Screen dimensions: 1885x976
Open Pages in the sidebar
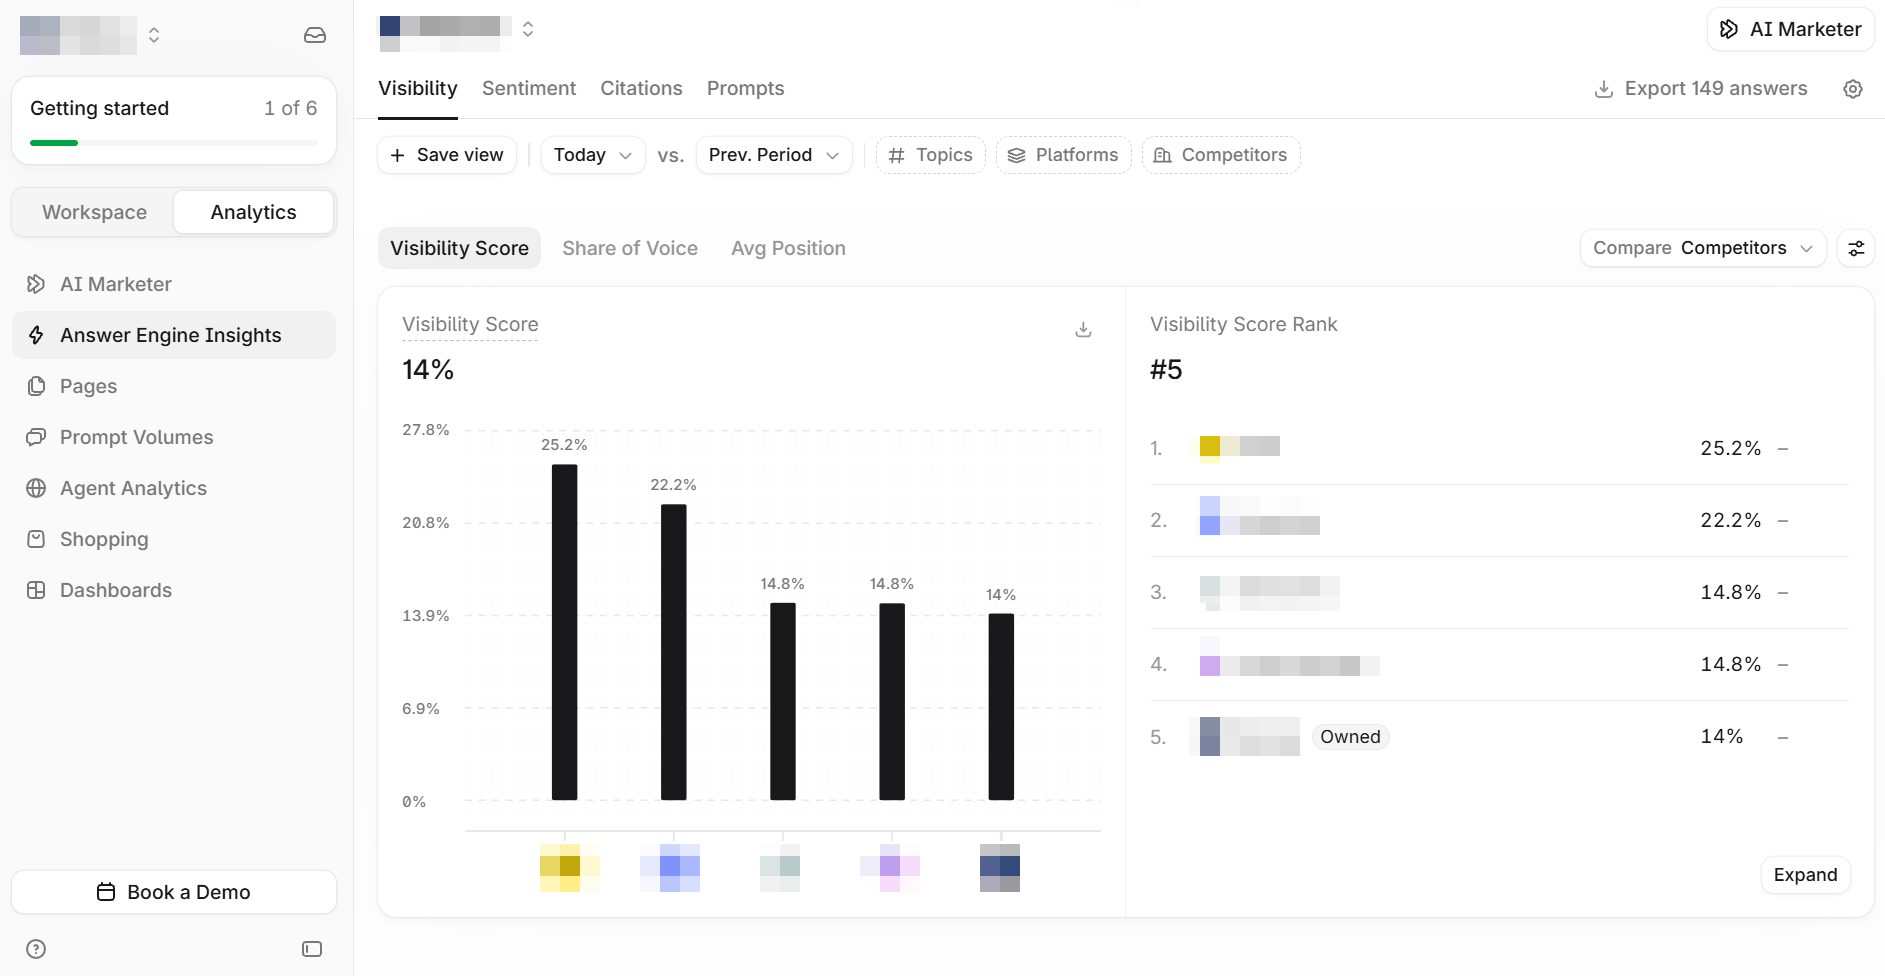(174, 386)
